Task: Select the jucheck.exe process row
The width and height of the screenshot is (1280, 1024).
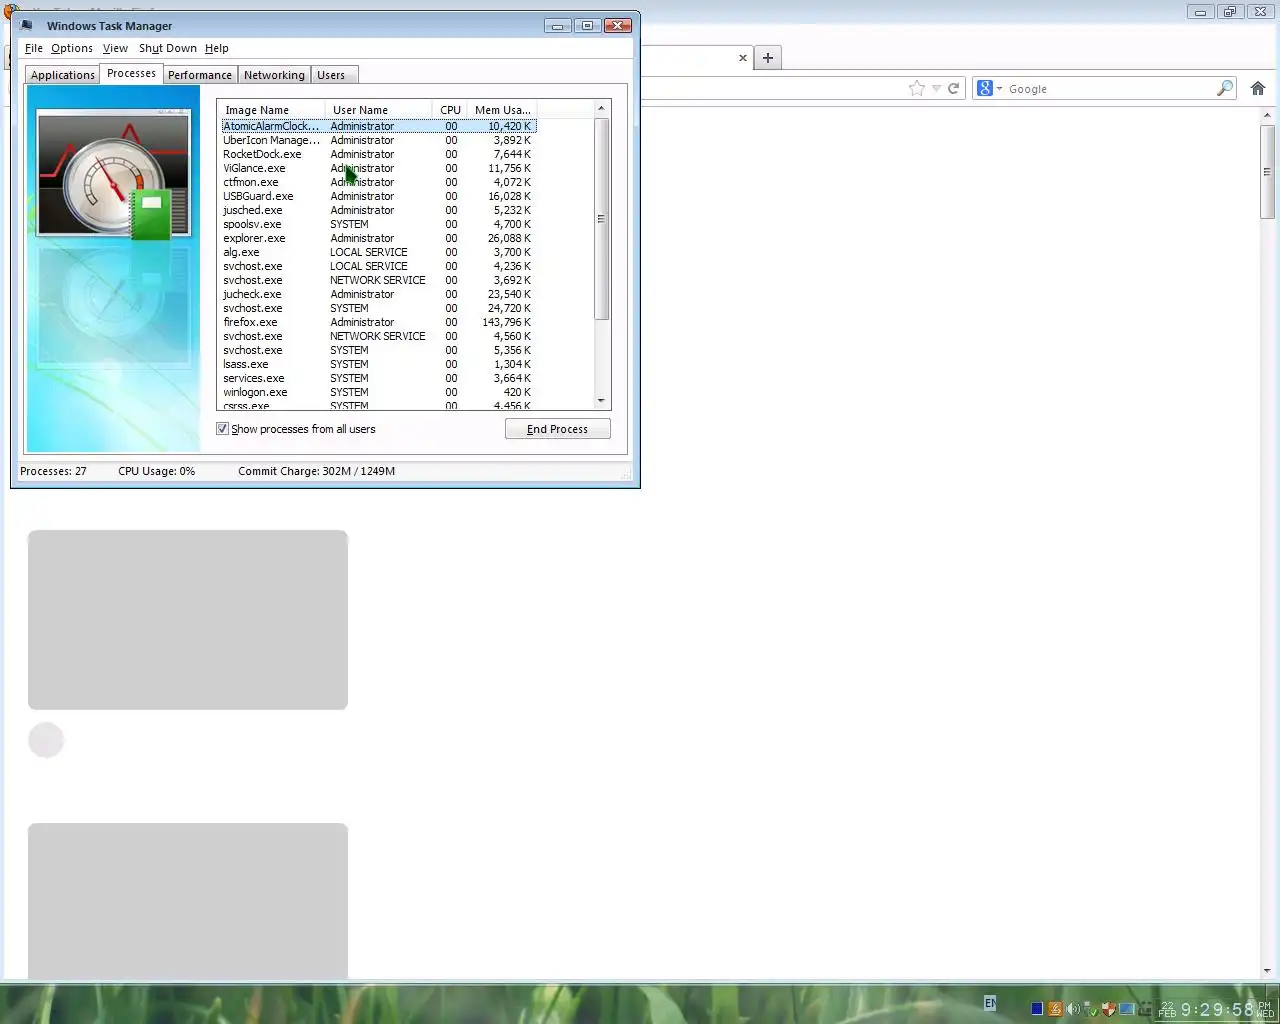Action: pyautogui.click(x=379, y=294)
